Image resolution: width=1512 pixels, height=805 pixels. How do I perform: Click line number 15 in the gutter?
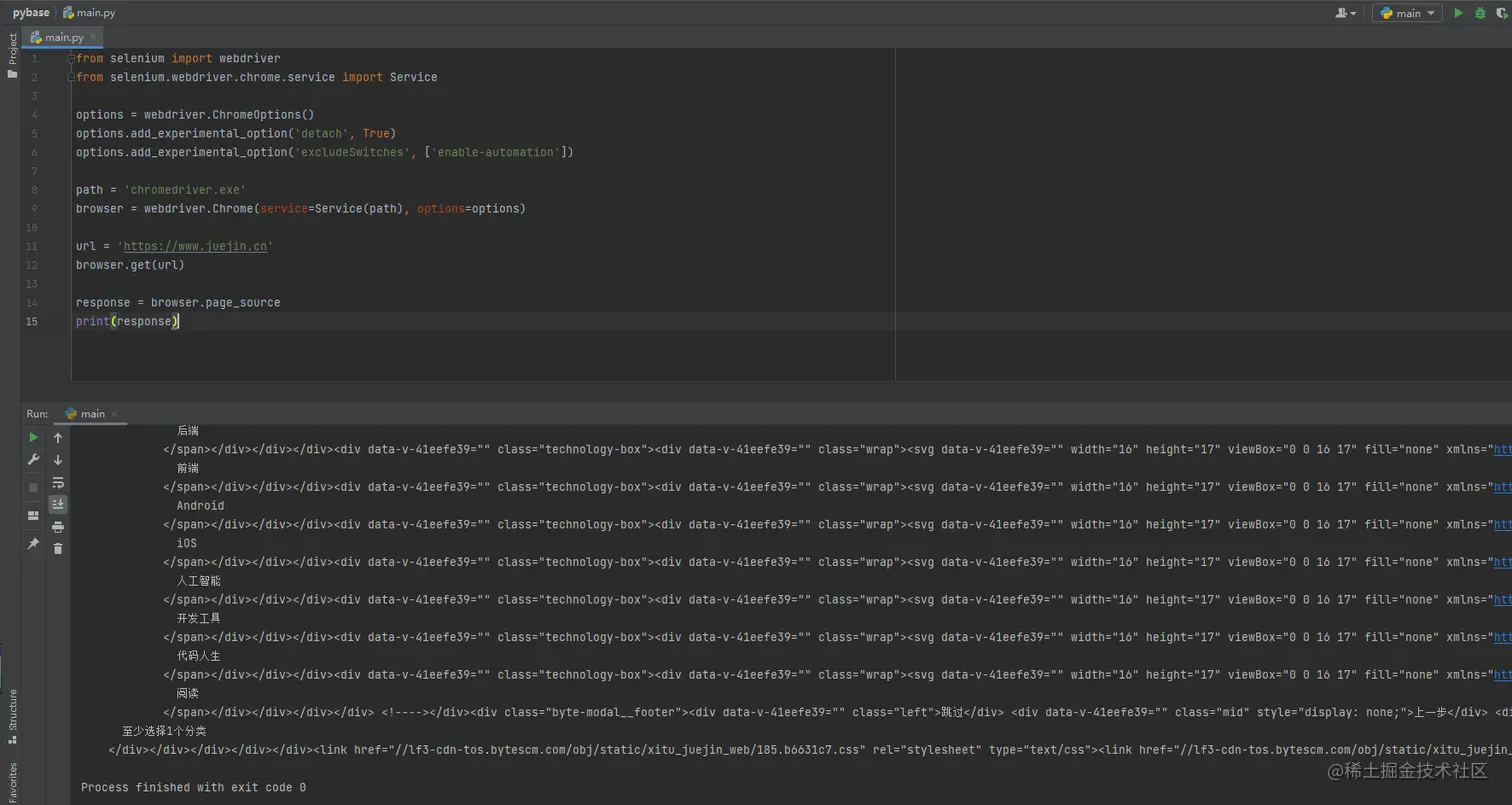point(32,321)
